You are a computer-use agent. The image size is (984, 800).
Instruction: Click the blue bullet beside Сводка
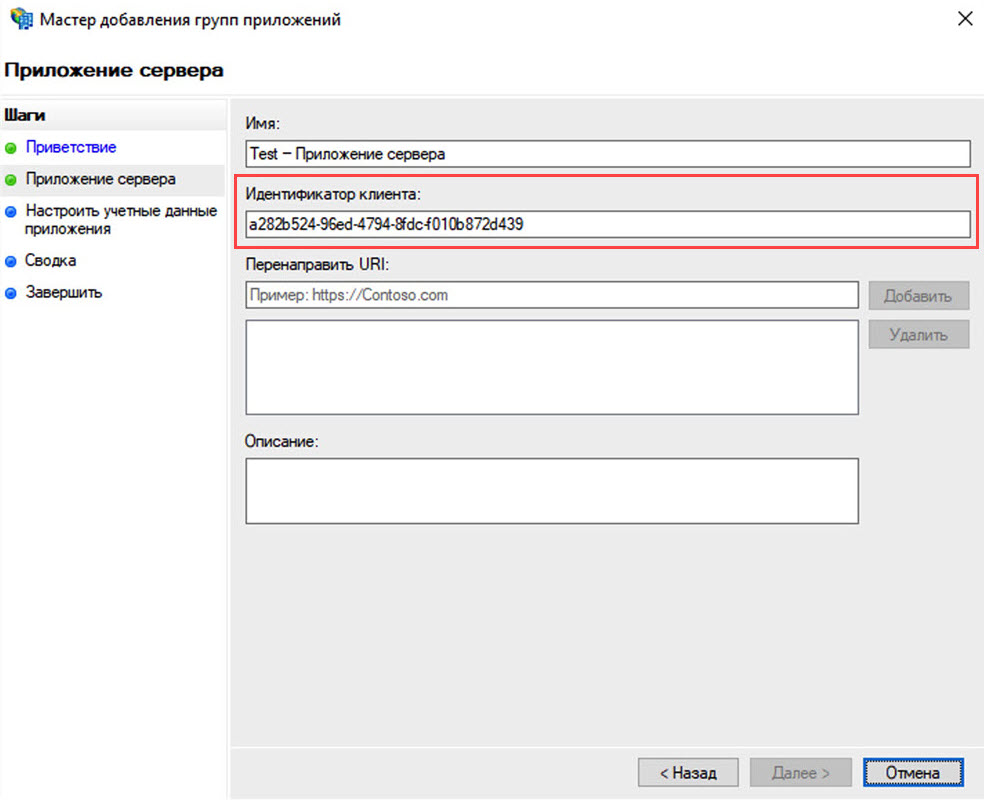coord(11,261)
